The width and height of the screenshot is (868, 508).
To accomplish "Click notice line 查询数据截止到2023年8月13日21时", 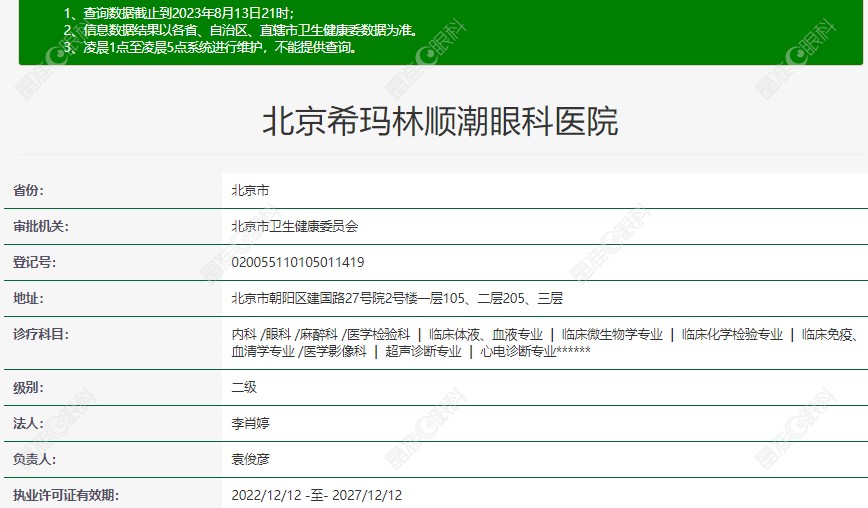I will pyautogui.click(x=179, y=13).
